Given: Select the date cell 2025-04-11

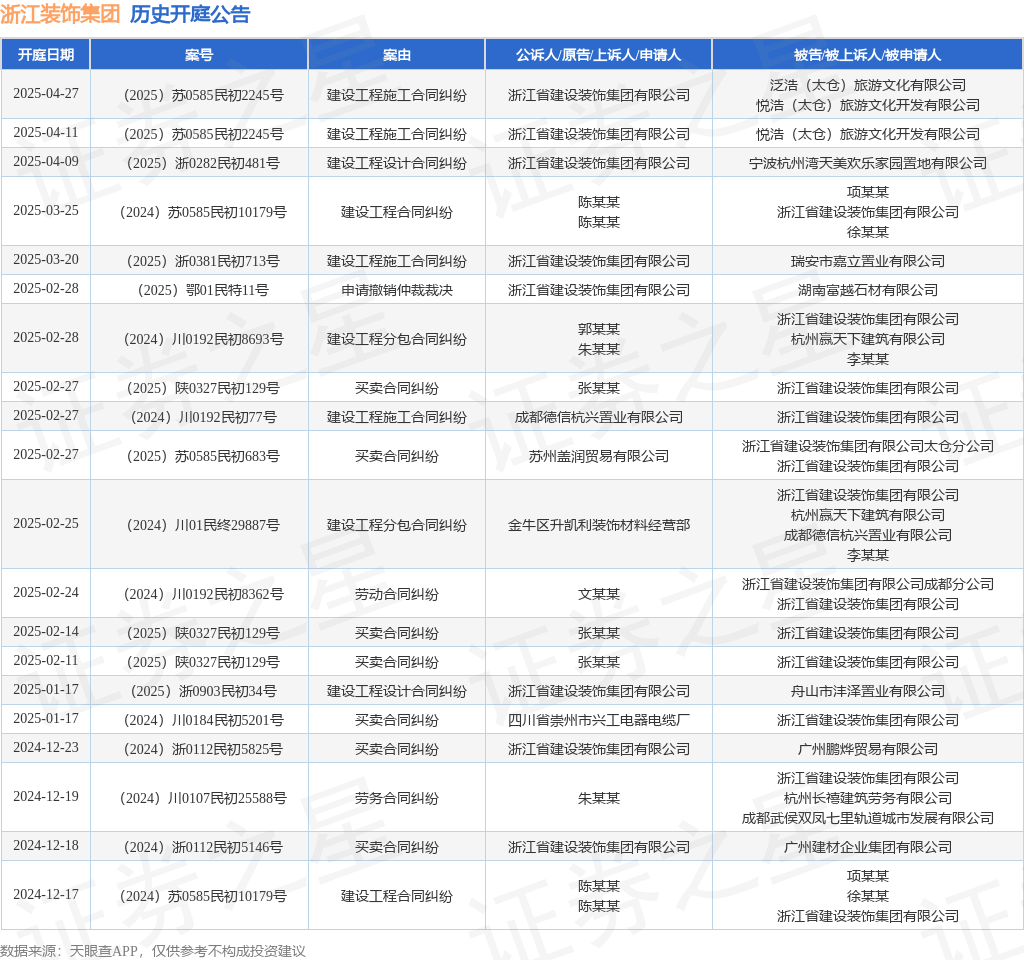Looking at the screenshot, I should click(x=46, y=133).
